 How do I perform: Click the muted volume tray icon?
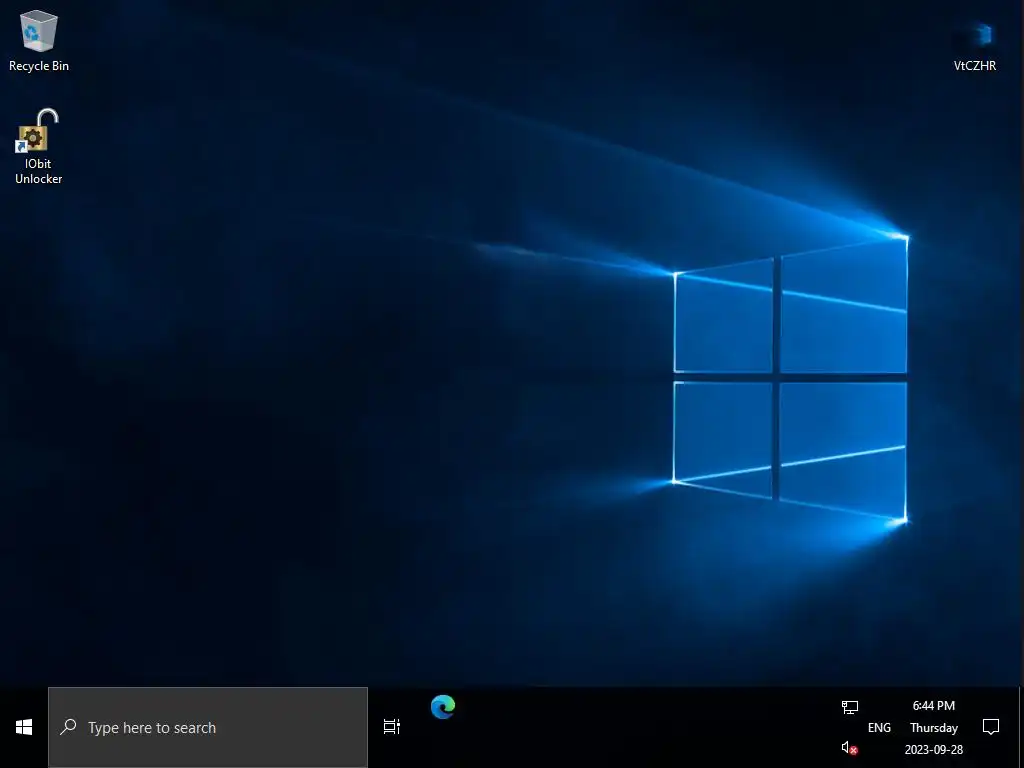[x=849, y=748]
